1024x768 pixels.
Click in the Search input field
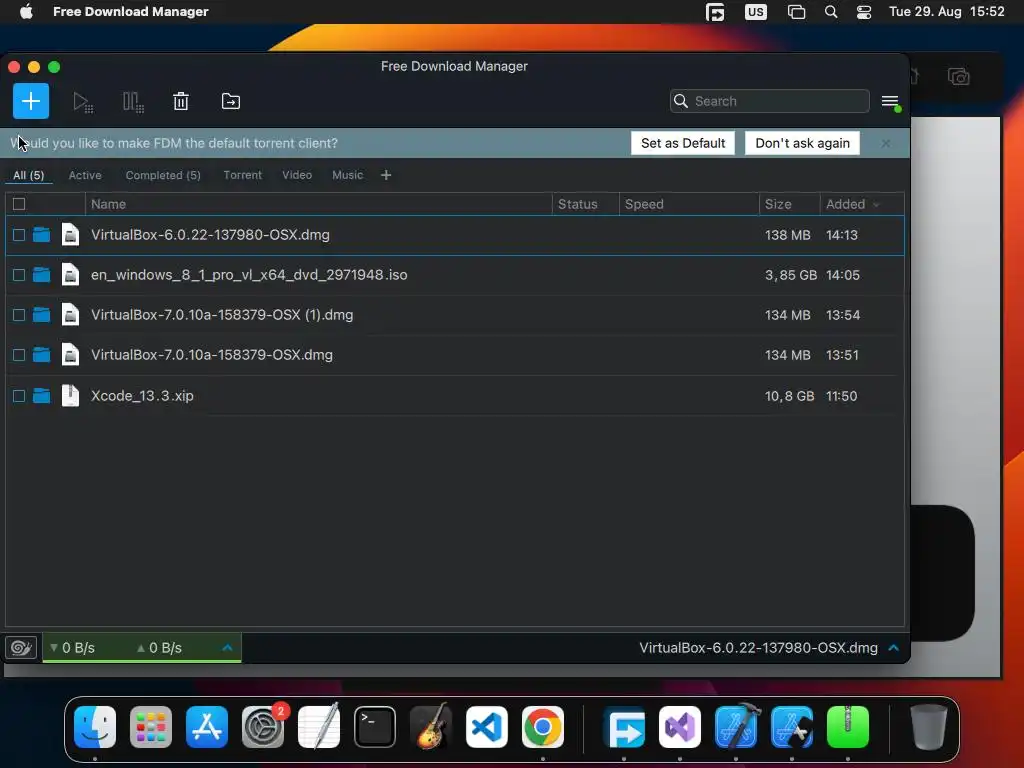tap(769, 101)
